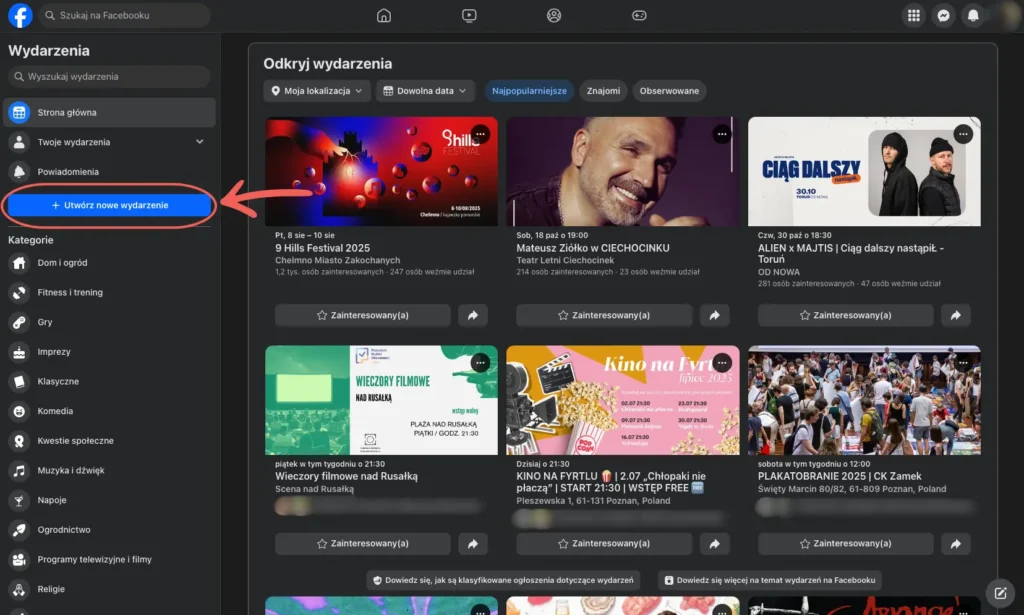Toggle Zainteresowany(a) for 9 Hills Festival

362,315
